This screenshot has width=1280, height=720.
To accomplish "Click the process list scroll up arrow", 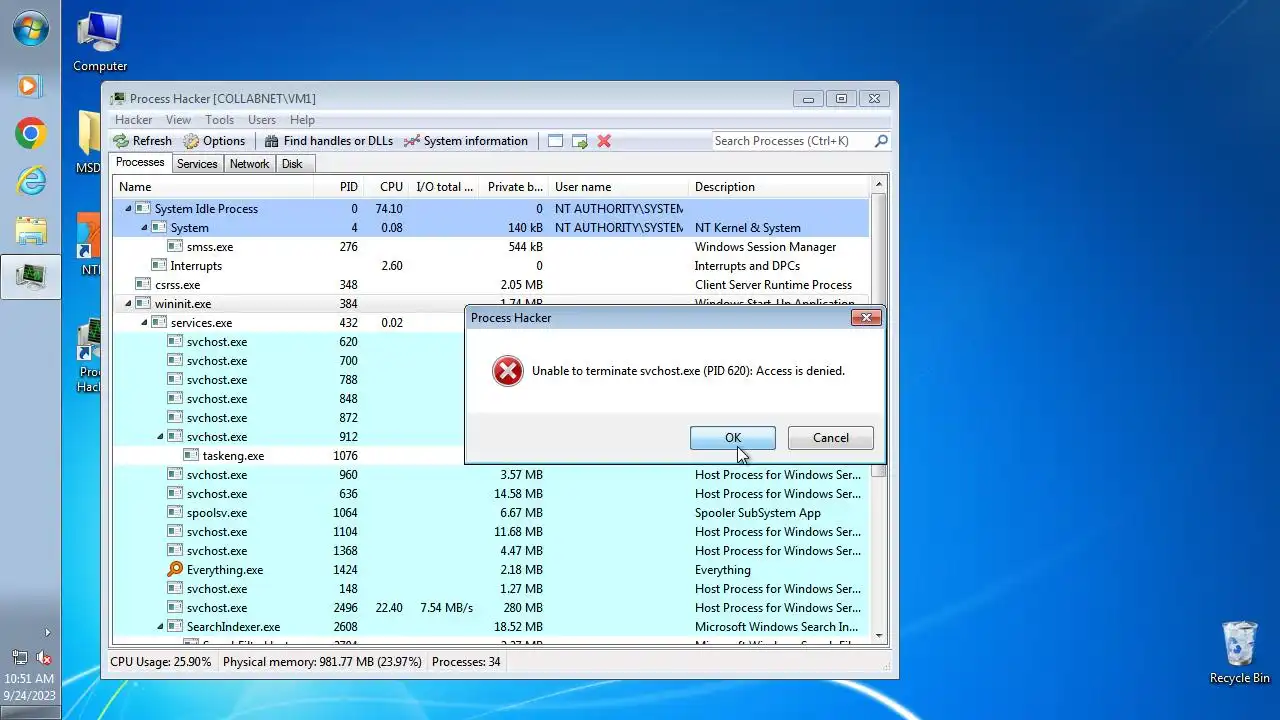I will pyautogui.click(x=879, y=185).
